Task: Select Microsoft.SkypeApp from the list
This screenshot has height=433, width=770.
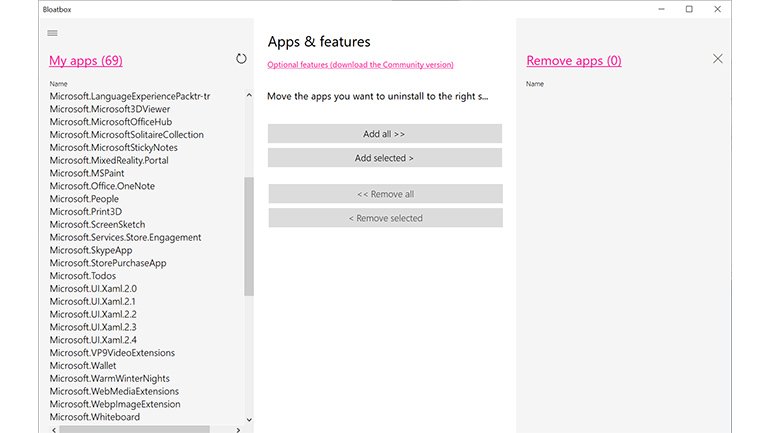Action: (90, 250)
